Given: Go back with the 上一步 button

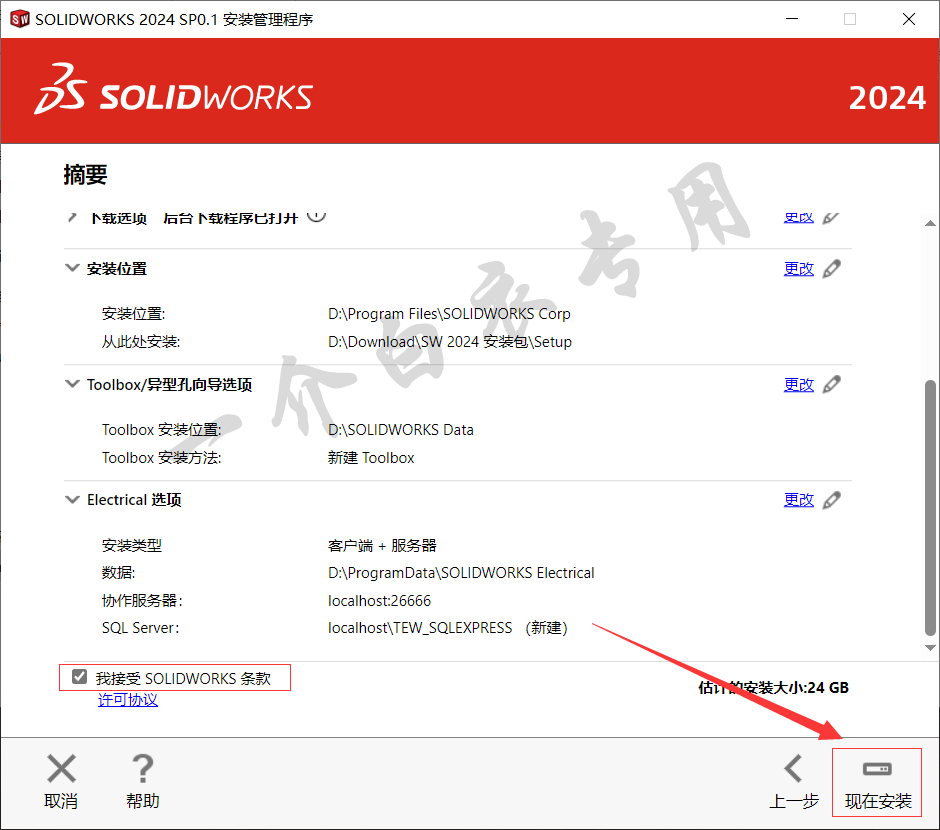Looking at the screenshot, I should coord(794,783).
